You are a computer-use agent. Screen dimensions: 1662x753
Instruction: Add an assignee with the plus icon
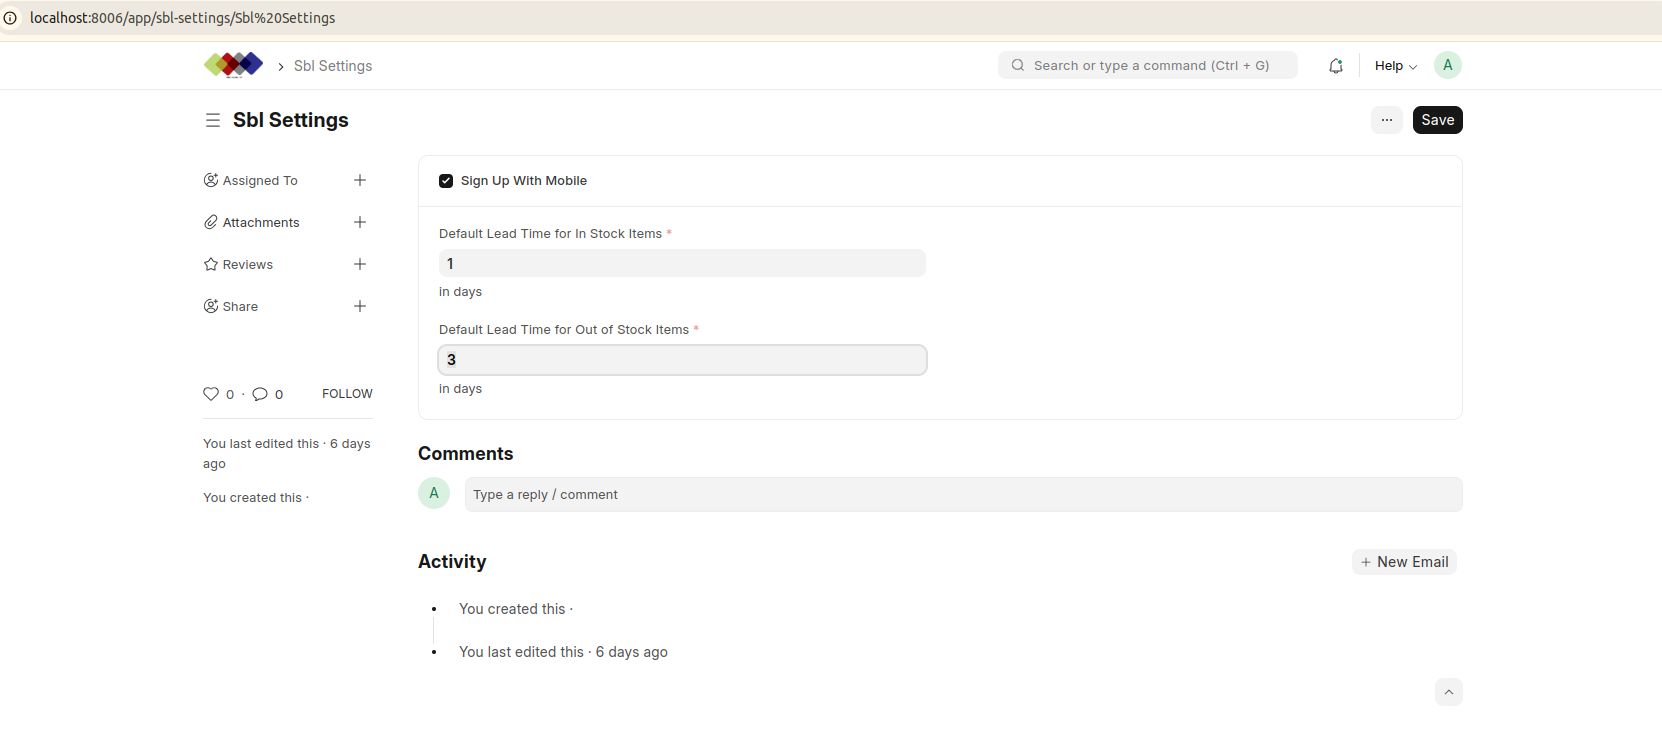click(x=360, y=180)
